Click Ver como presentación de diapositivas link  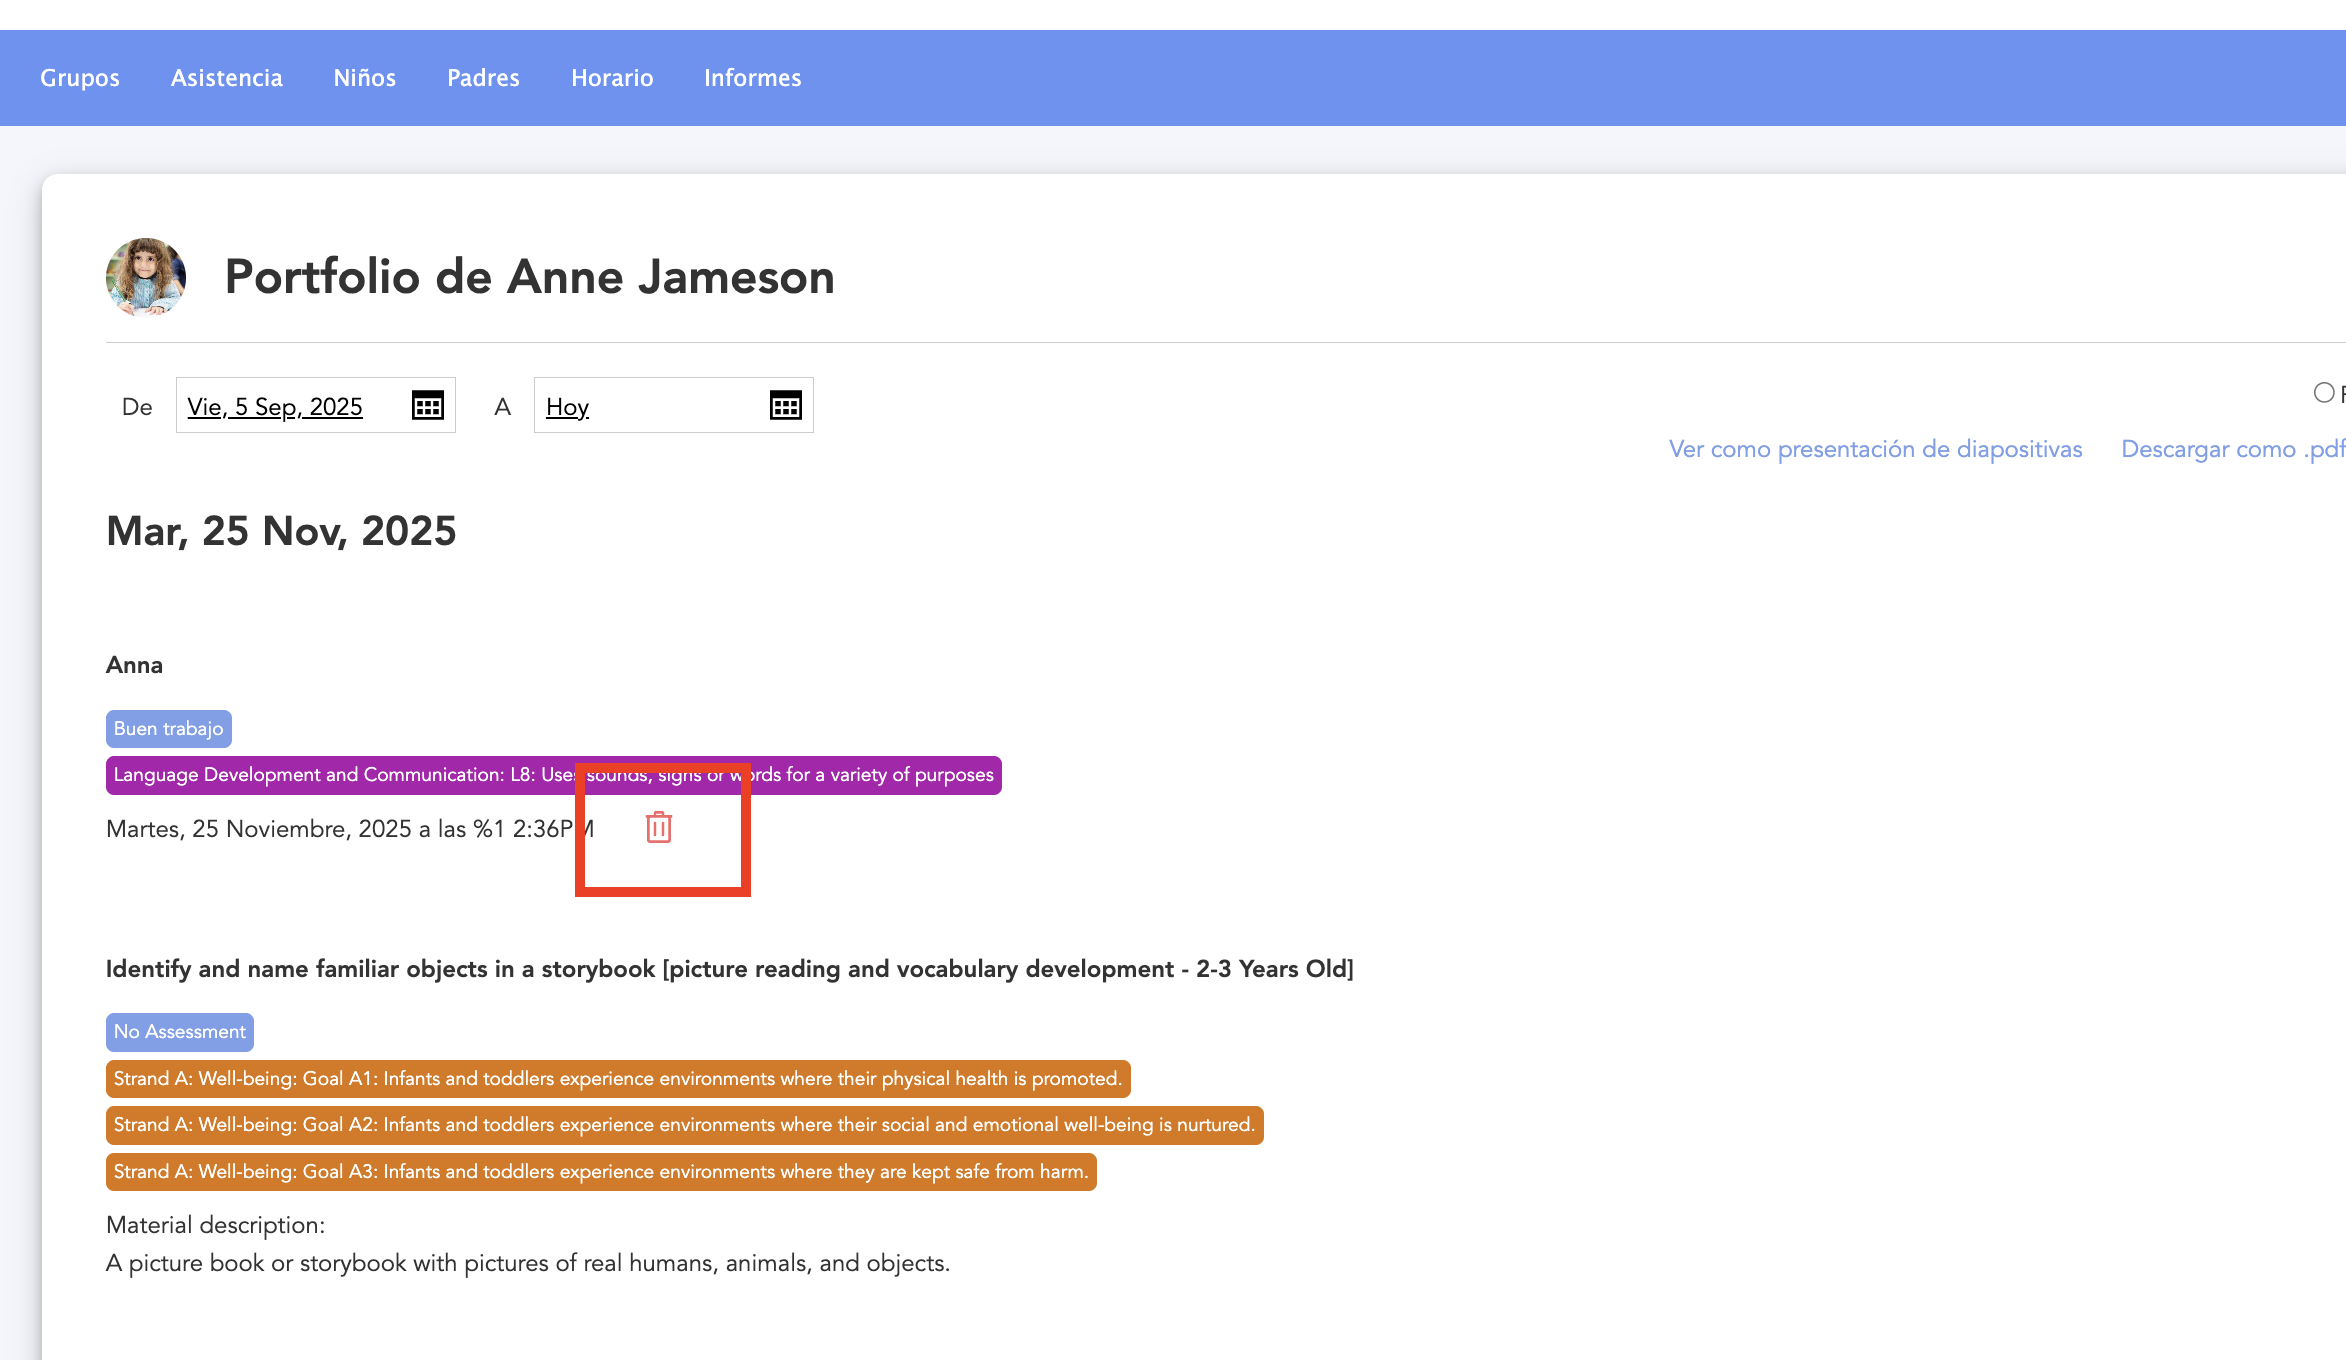(x=1875, y=449)
